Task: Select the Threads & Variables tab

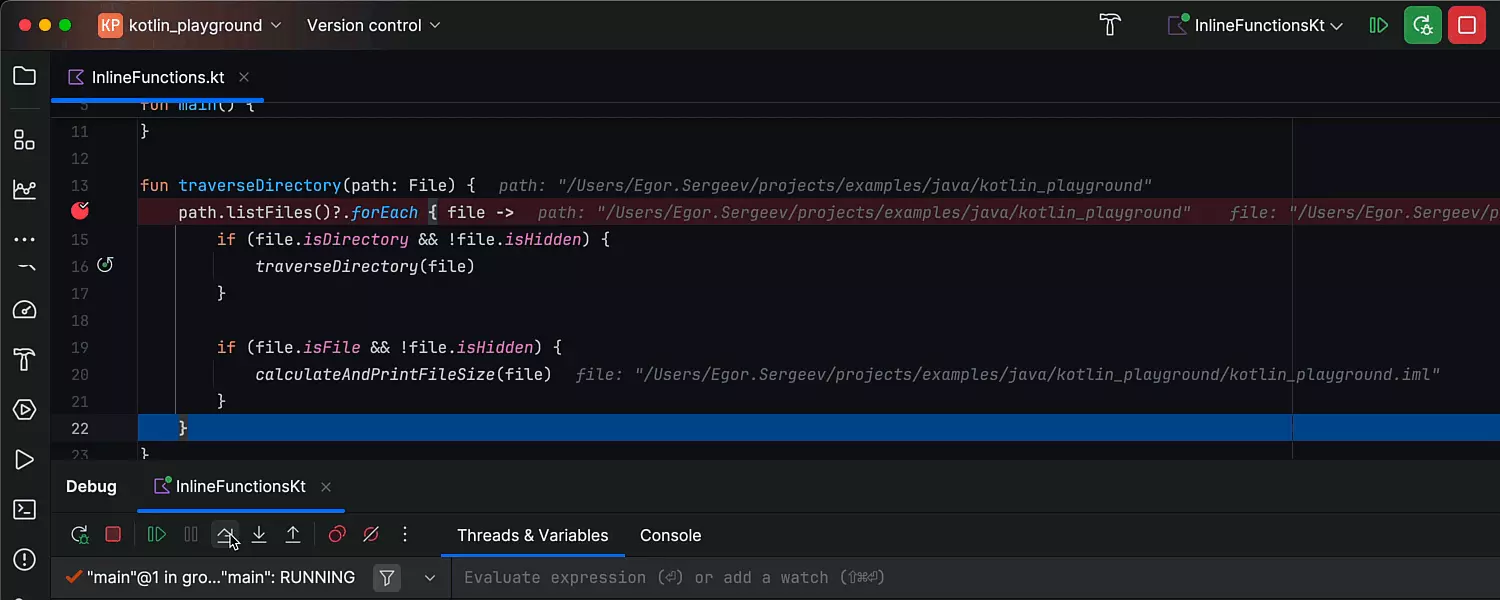Action: click(532, 536)
